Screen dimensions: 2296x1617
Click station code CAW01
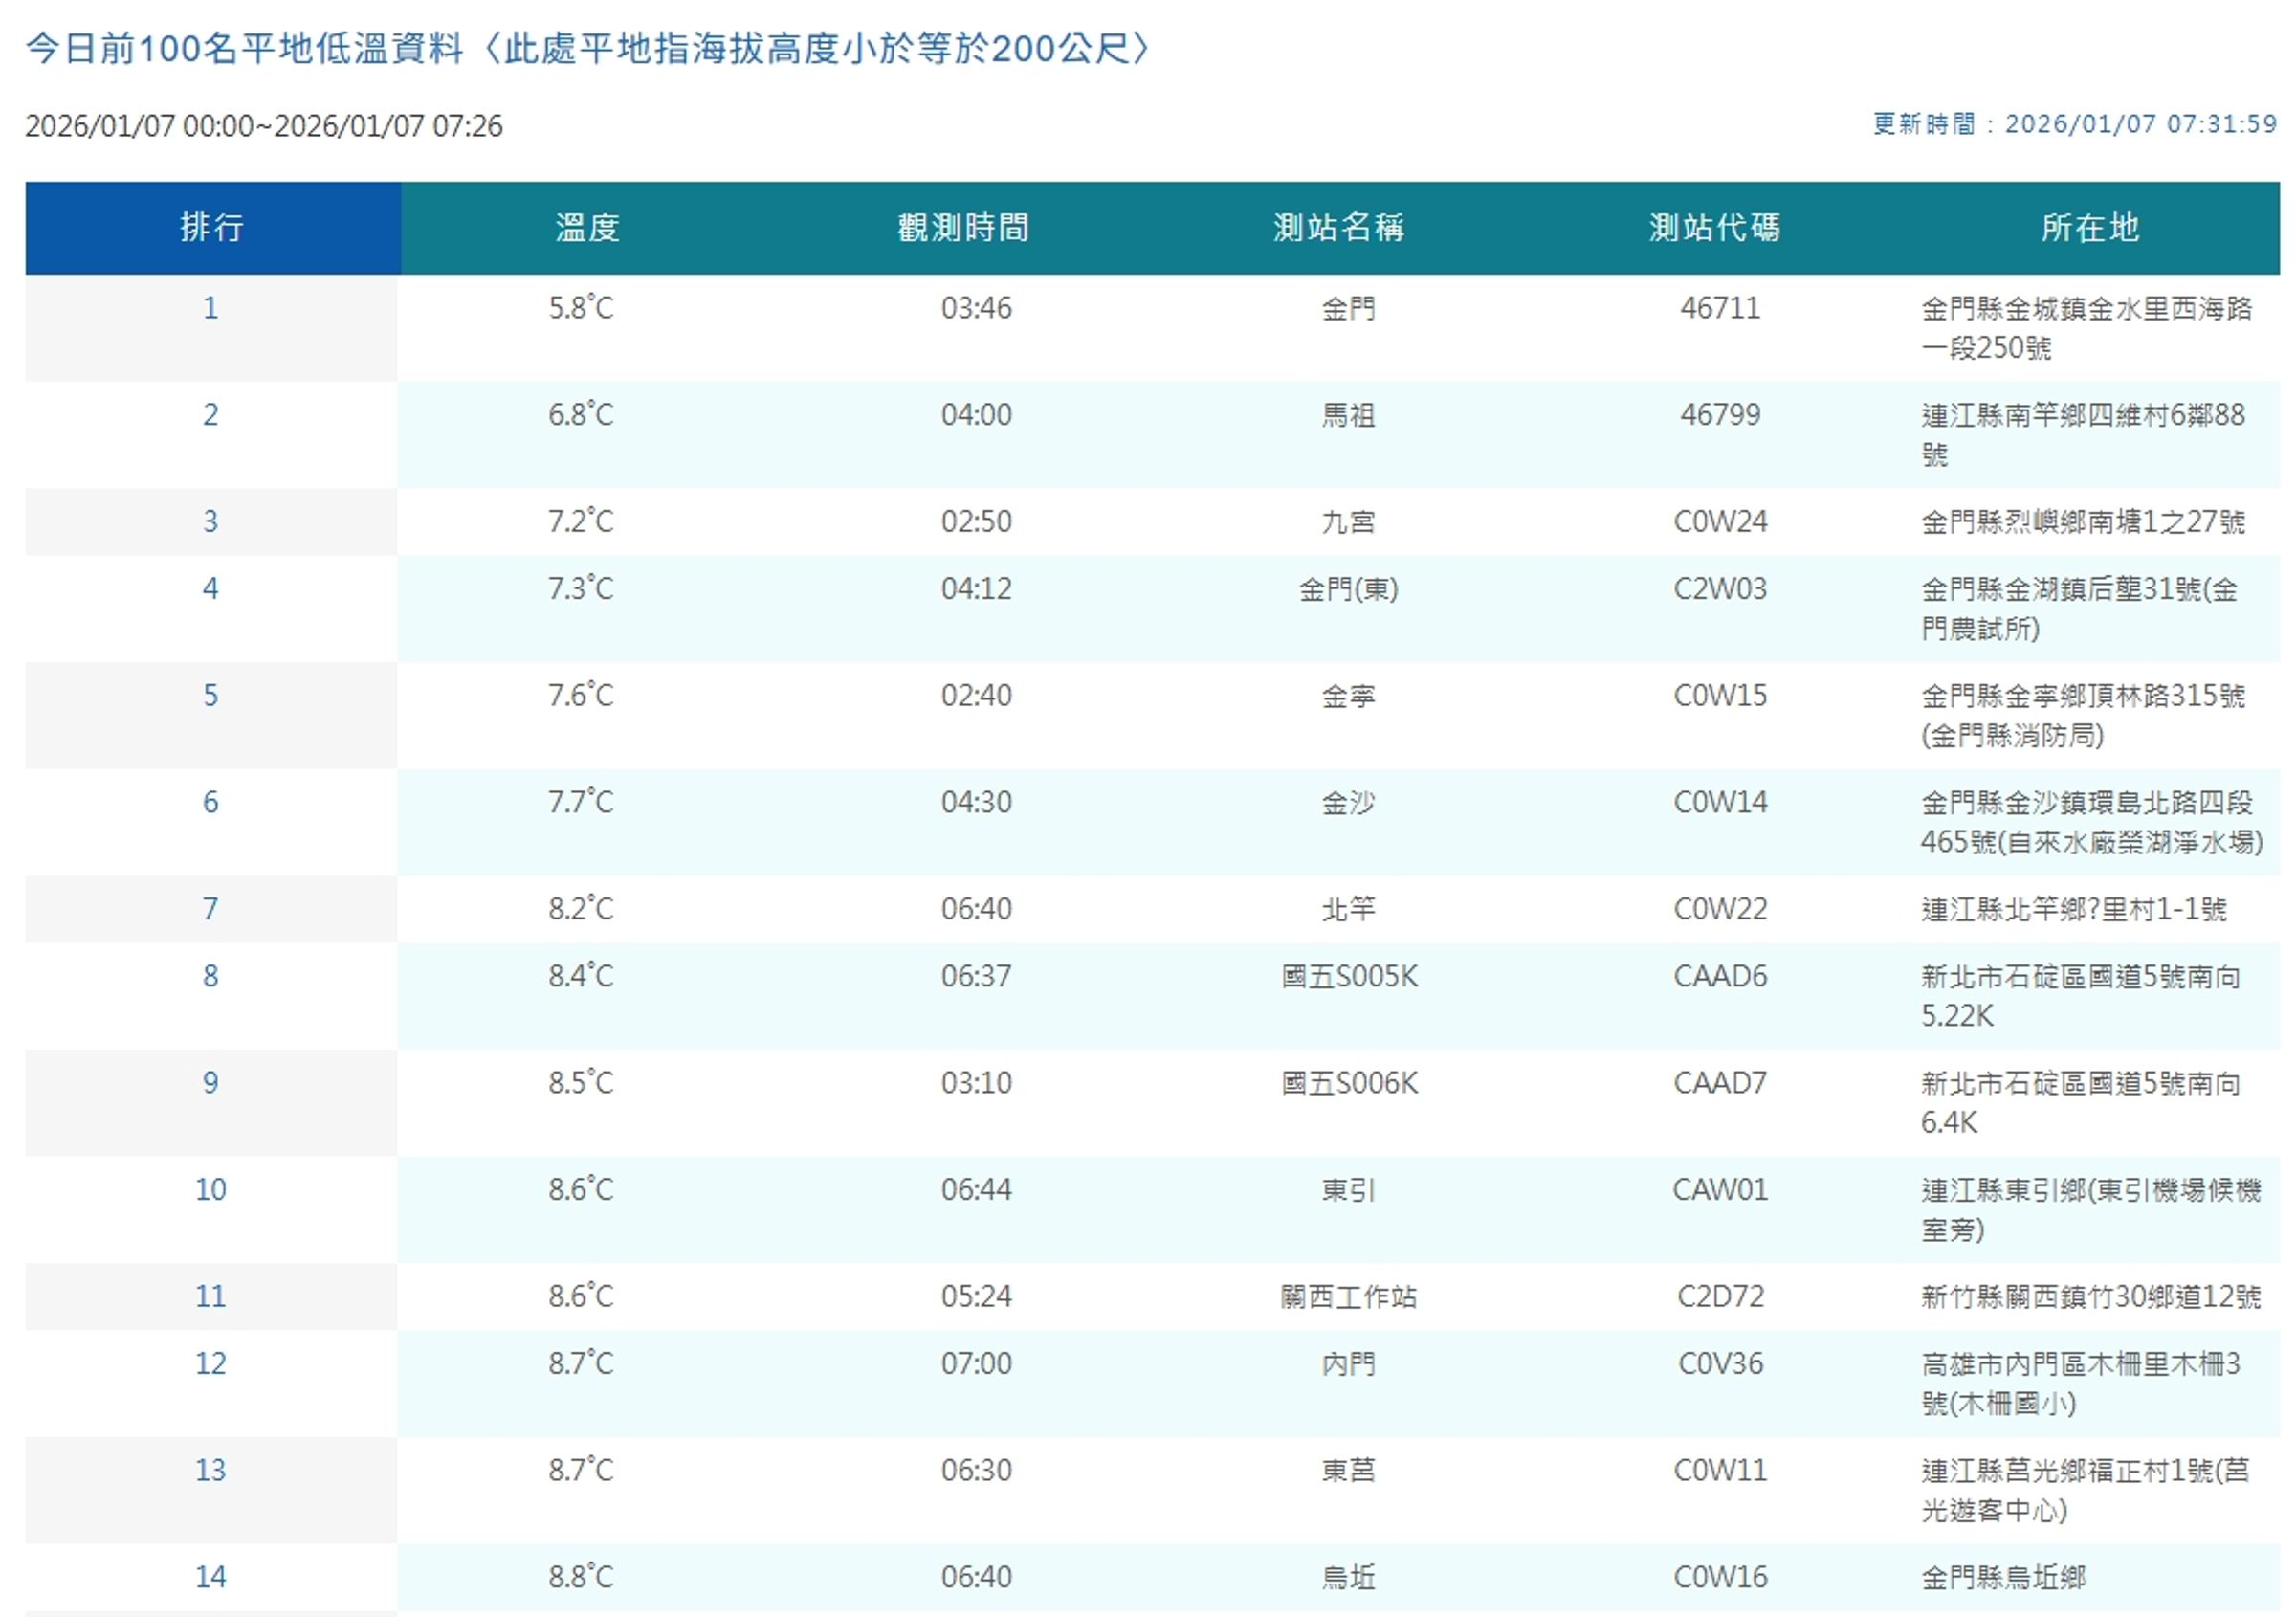point(1720,1191)
